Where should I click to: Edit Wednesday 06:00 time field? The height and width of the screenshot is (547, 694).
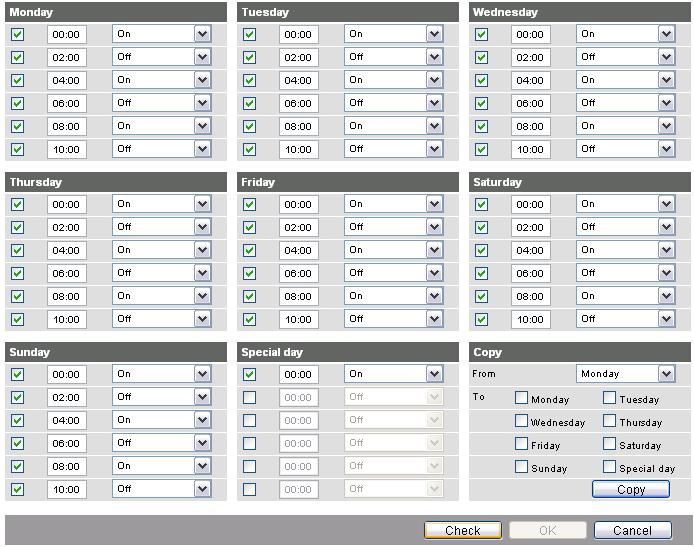[531, 104]
